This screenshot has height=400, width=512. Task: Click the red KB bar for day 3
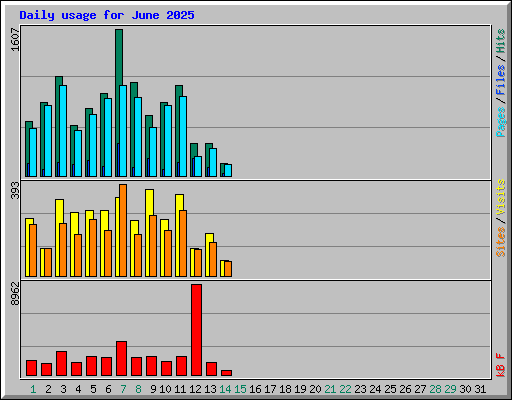pyautogui.click(x=61, y=363)
